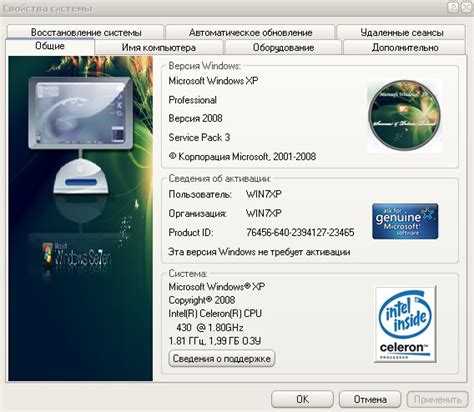Click the round Windows XP disc logo

coord(404,115)
